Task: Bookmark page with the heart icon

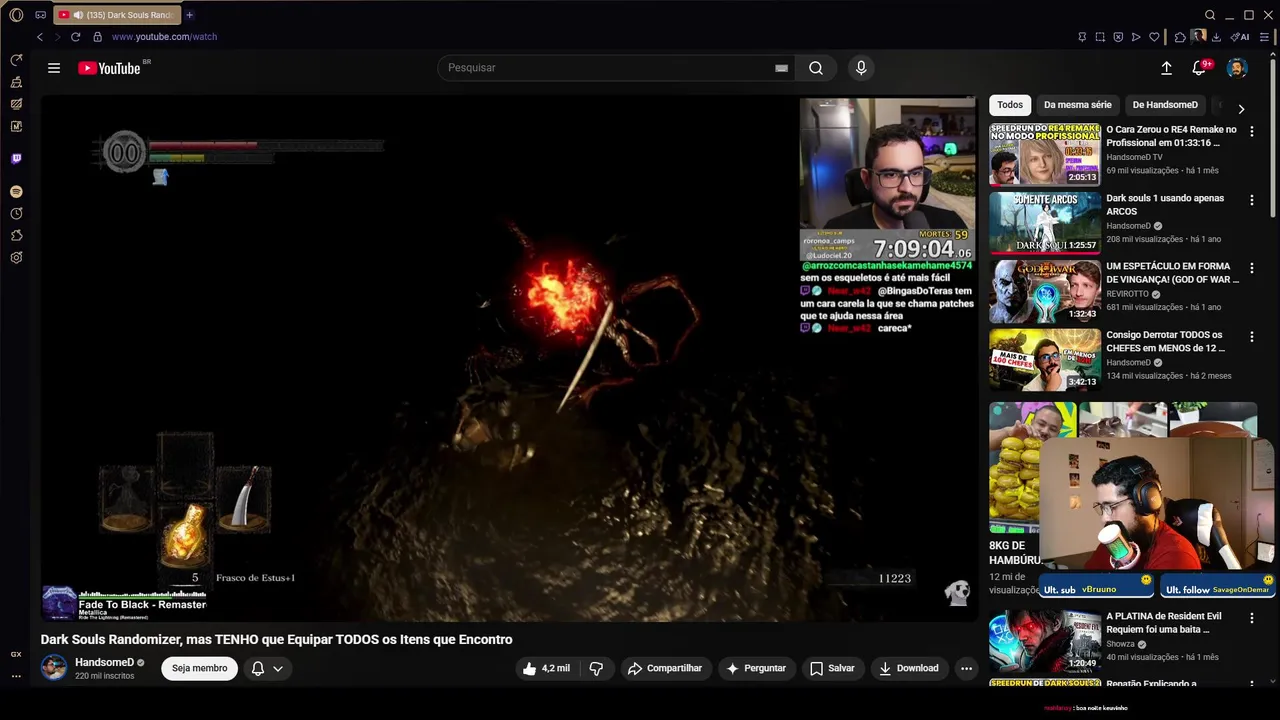Action: point(1154,37)
